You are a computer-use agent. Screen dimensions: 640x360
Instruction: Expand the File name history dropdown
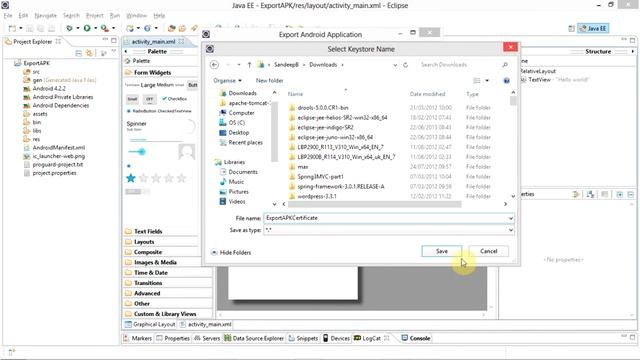coord(510,218)
